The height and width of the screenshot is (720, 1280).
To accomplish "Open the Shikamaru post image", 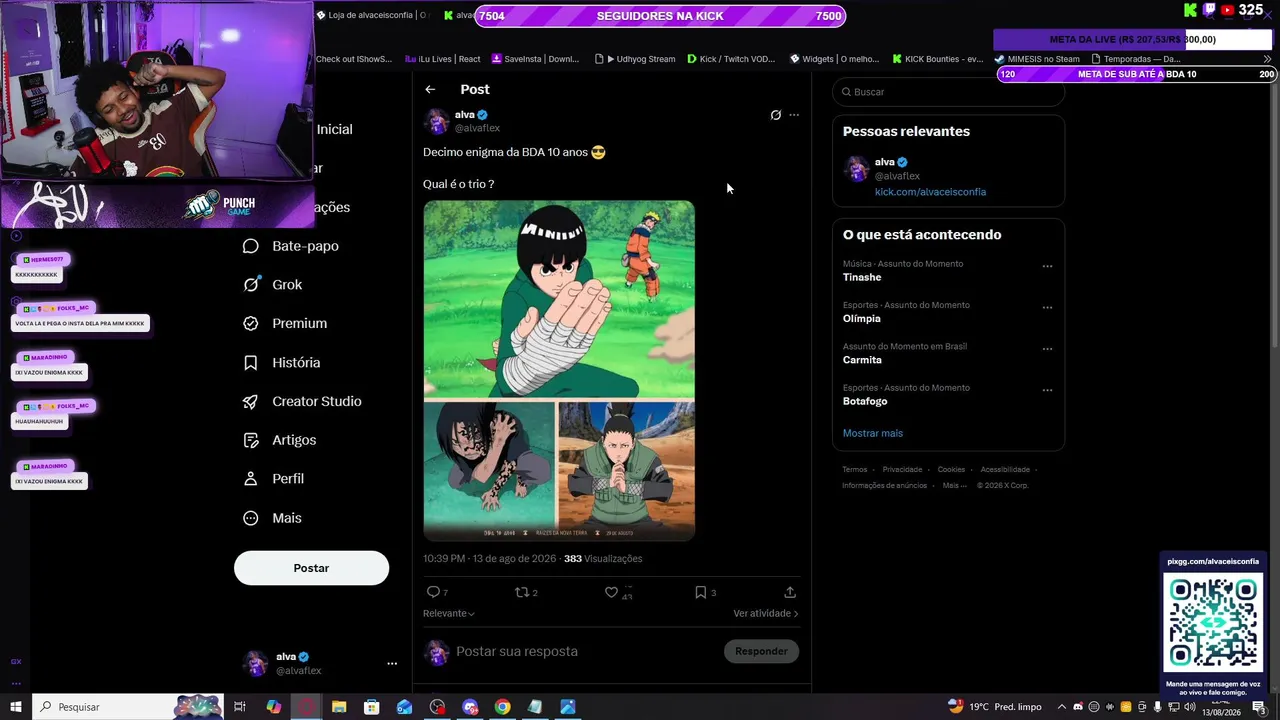I will point(626,471).
